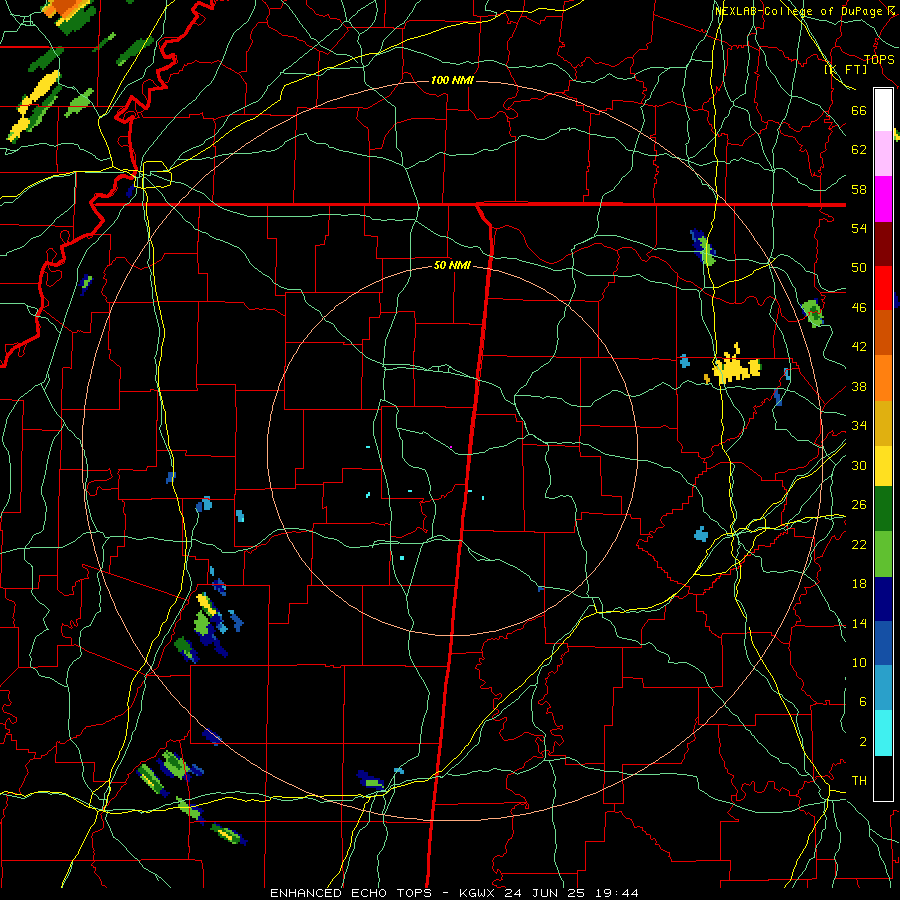Click legend value 46
Viewport: 900px width, 900px height.
click(859, 307)
